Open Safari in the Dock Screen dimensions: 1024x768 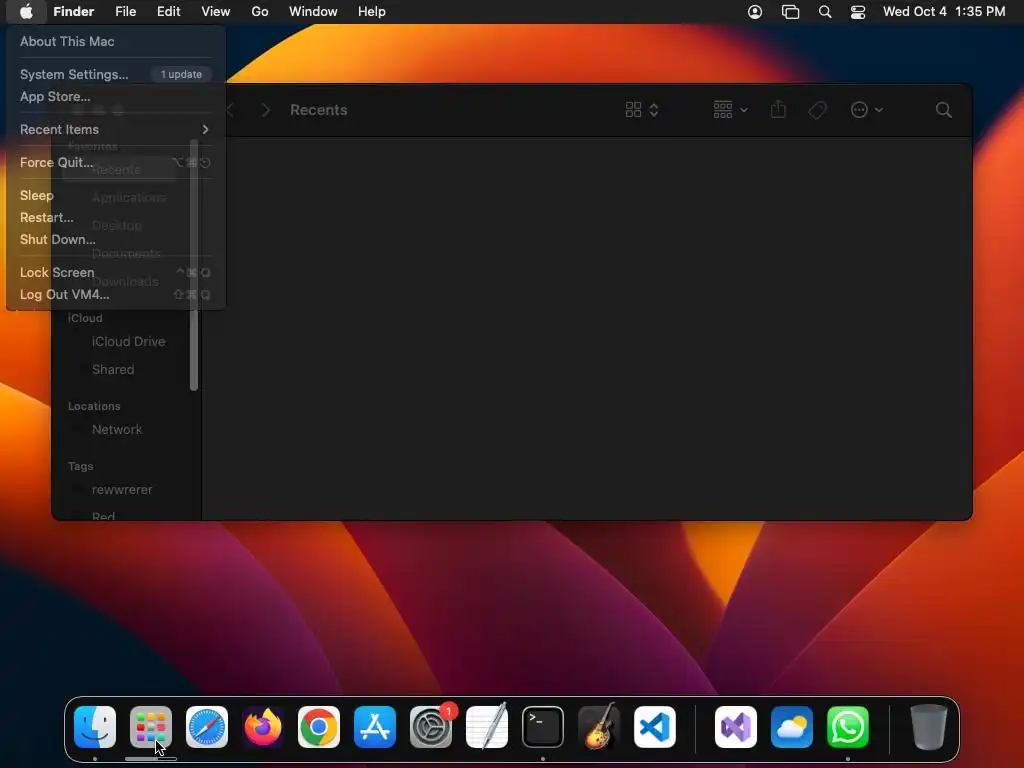(x=207, y=727)
